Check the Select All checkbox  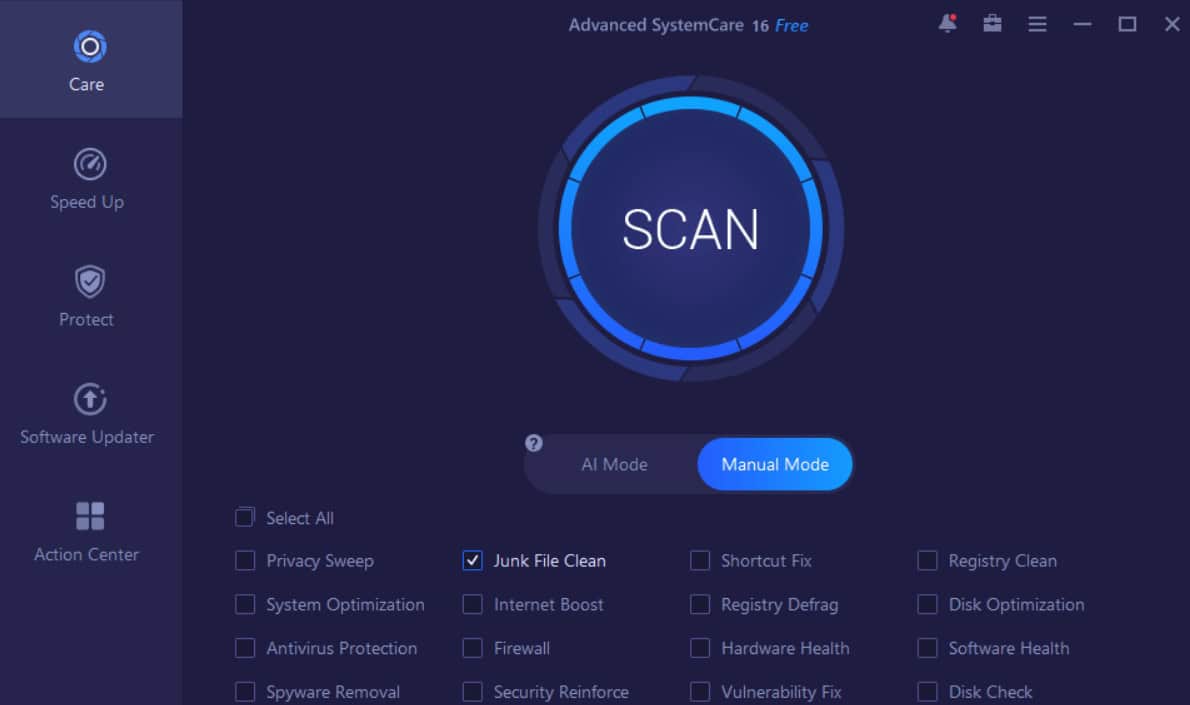pos(244,518)
